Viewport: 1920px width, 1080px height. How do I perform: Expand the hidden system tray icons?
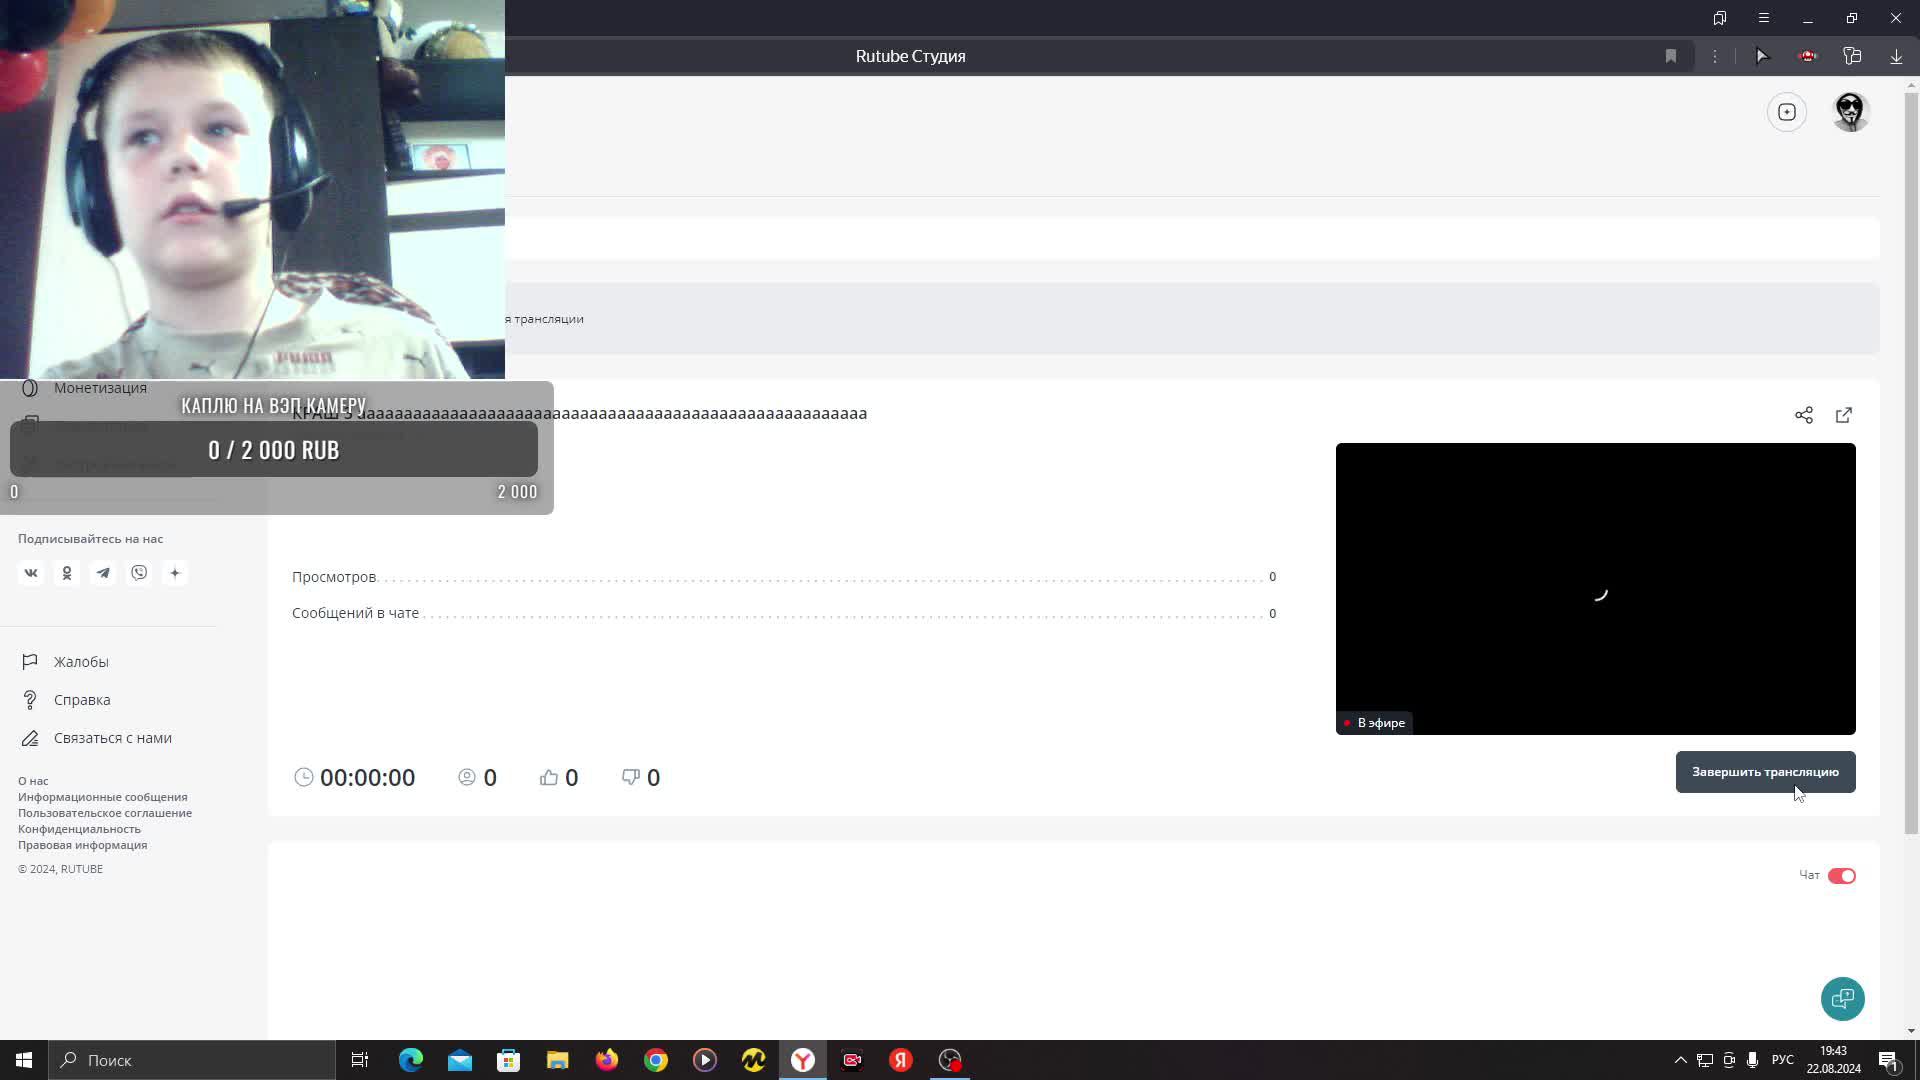pos(1681,1060)
